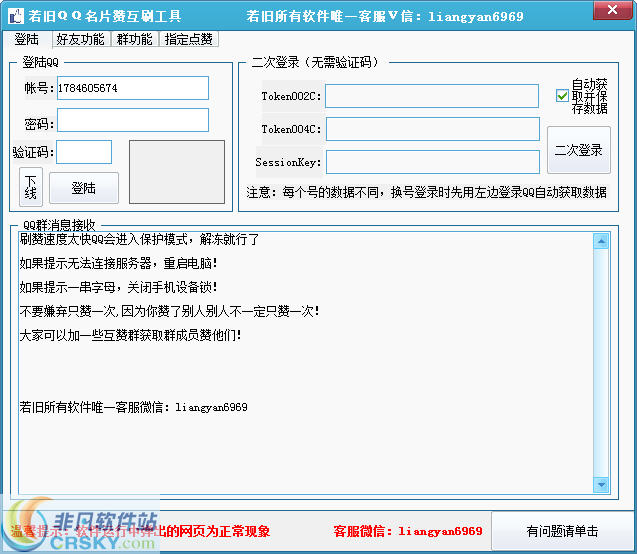Click the message list scroll up arrow
The image size is (637, 554).
601,241
